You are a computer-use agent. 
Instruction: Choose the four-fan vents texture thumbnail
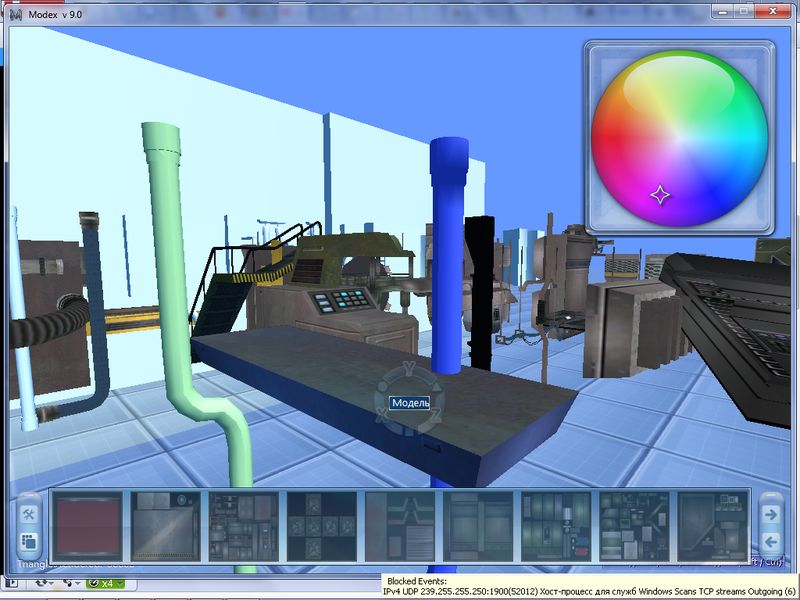click(320, 525)
